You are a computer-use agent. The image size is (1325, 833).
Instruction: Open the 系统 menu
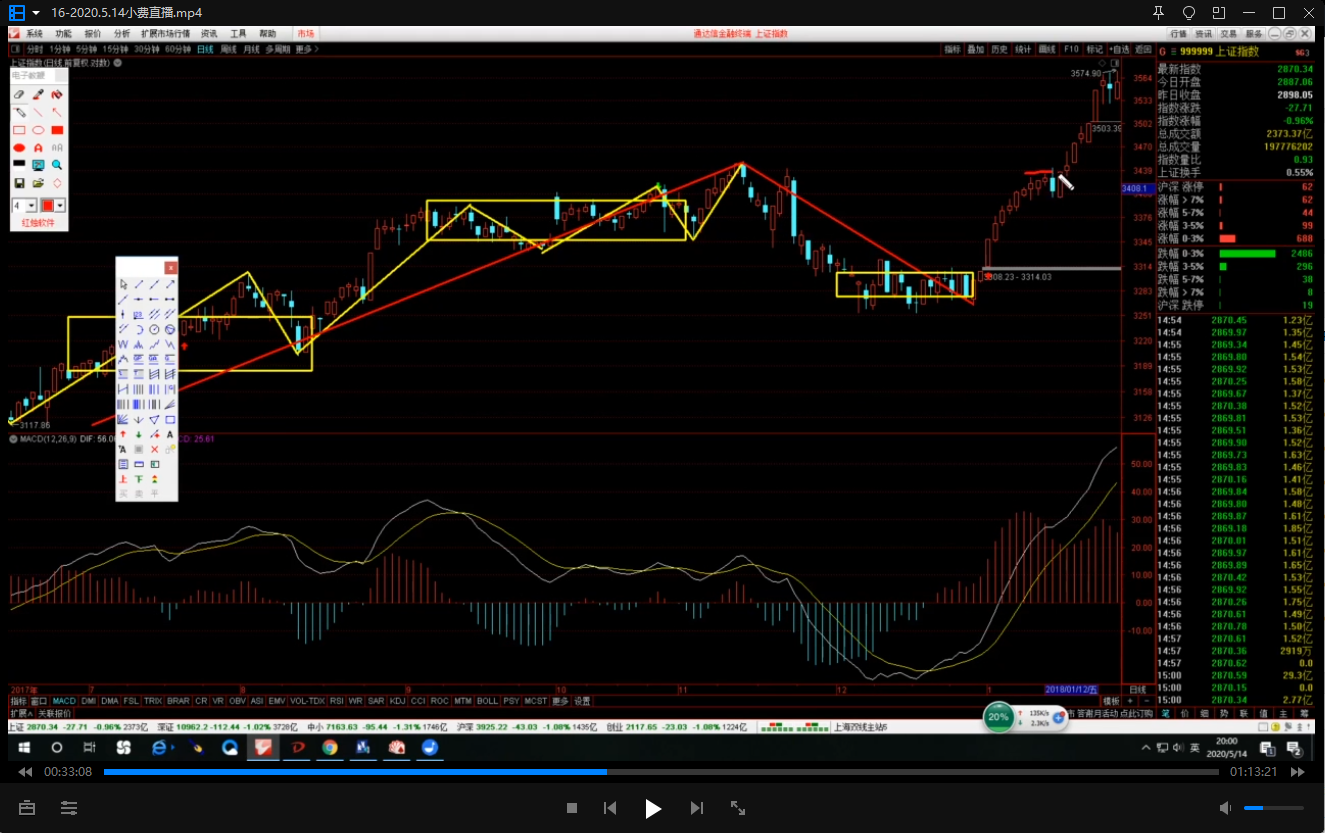click(34, 34)
